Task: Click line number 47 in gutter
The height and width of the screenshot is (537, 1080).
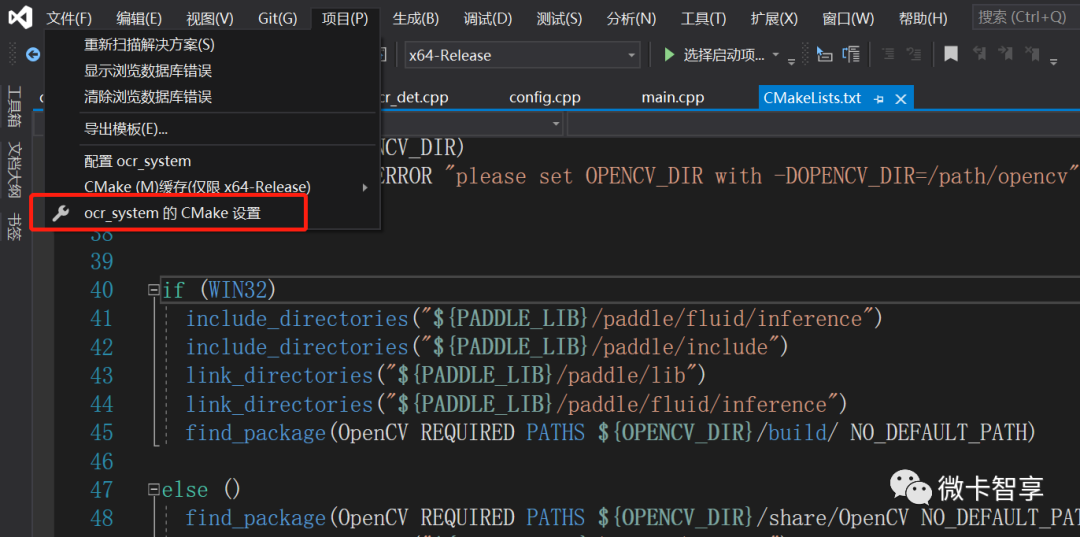Action: point(101,489)
